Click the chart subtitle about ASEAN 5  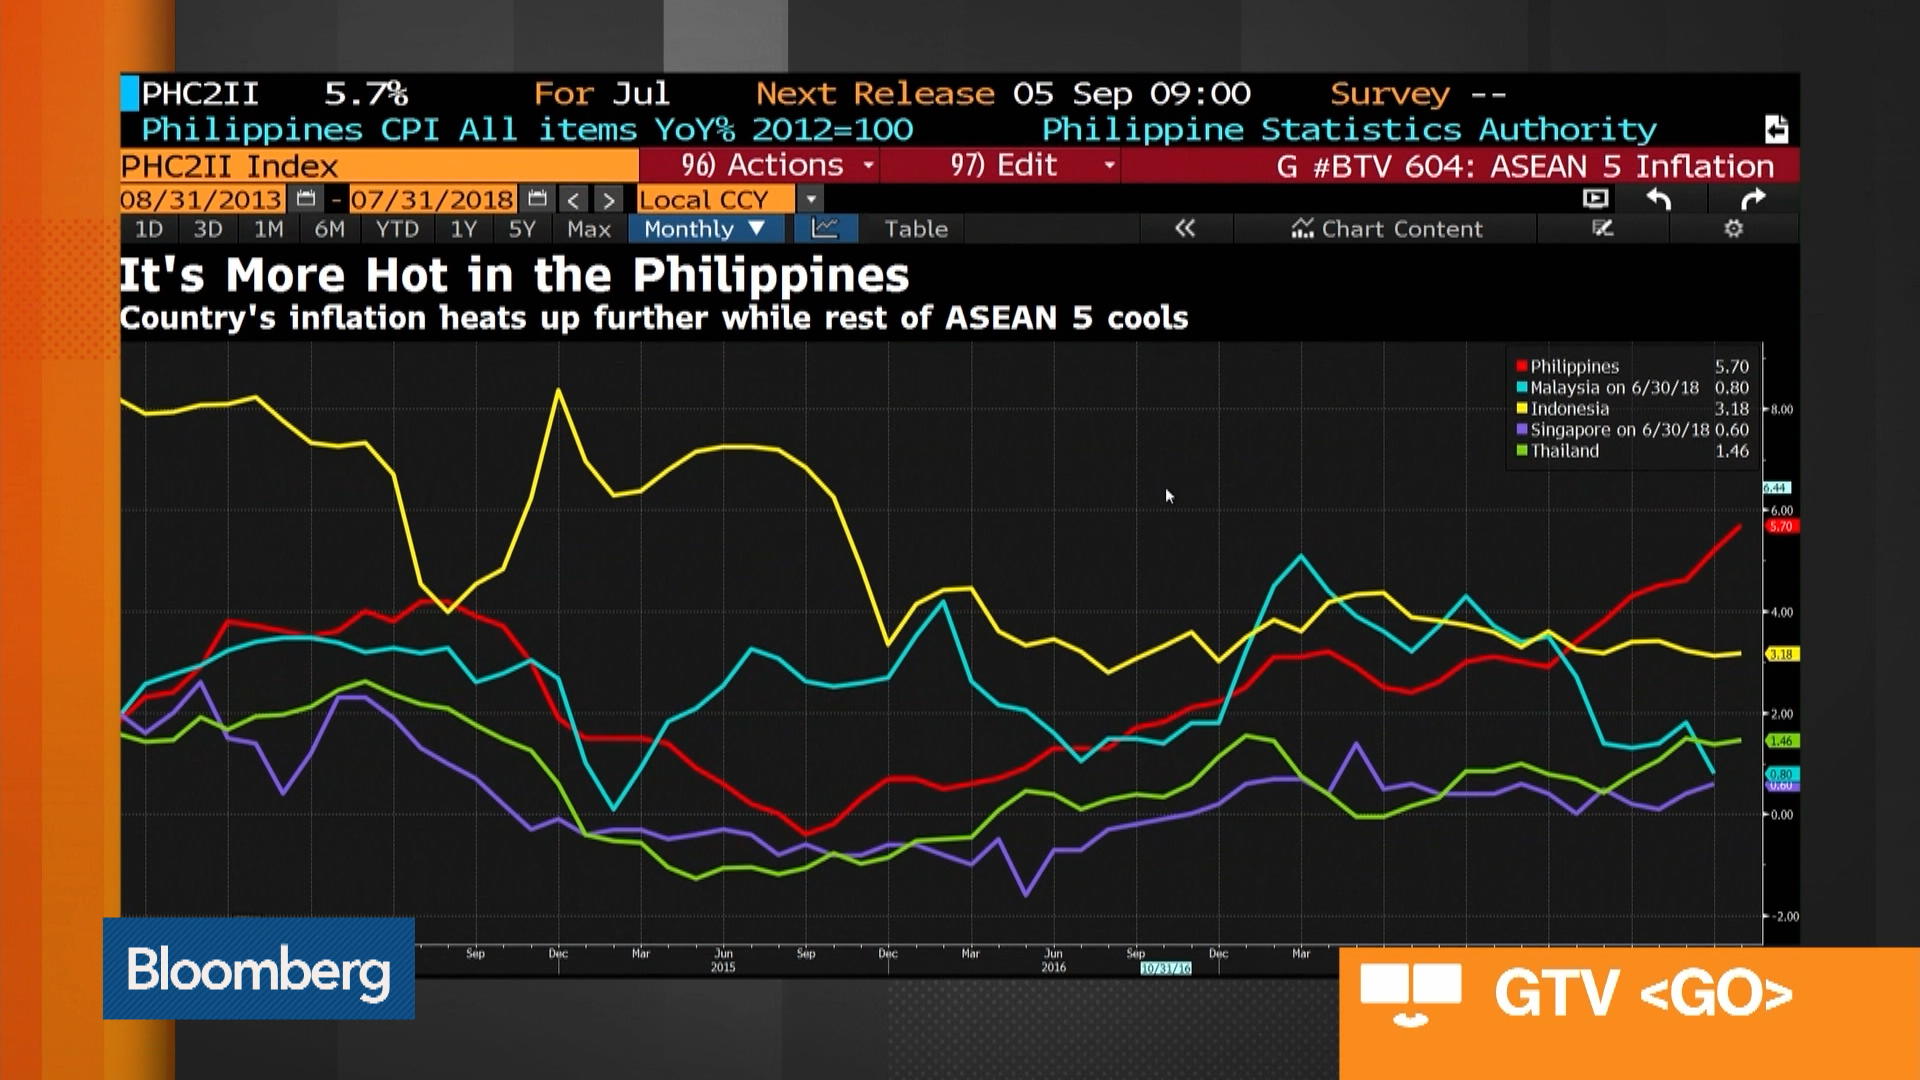tap(654, 319)
